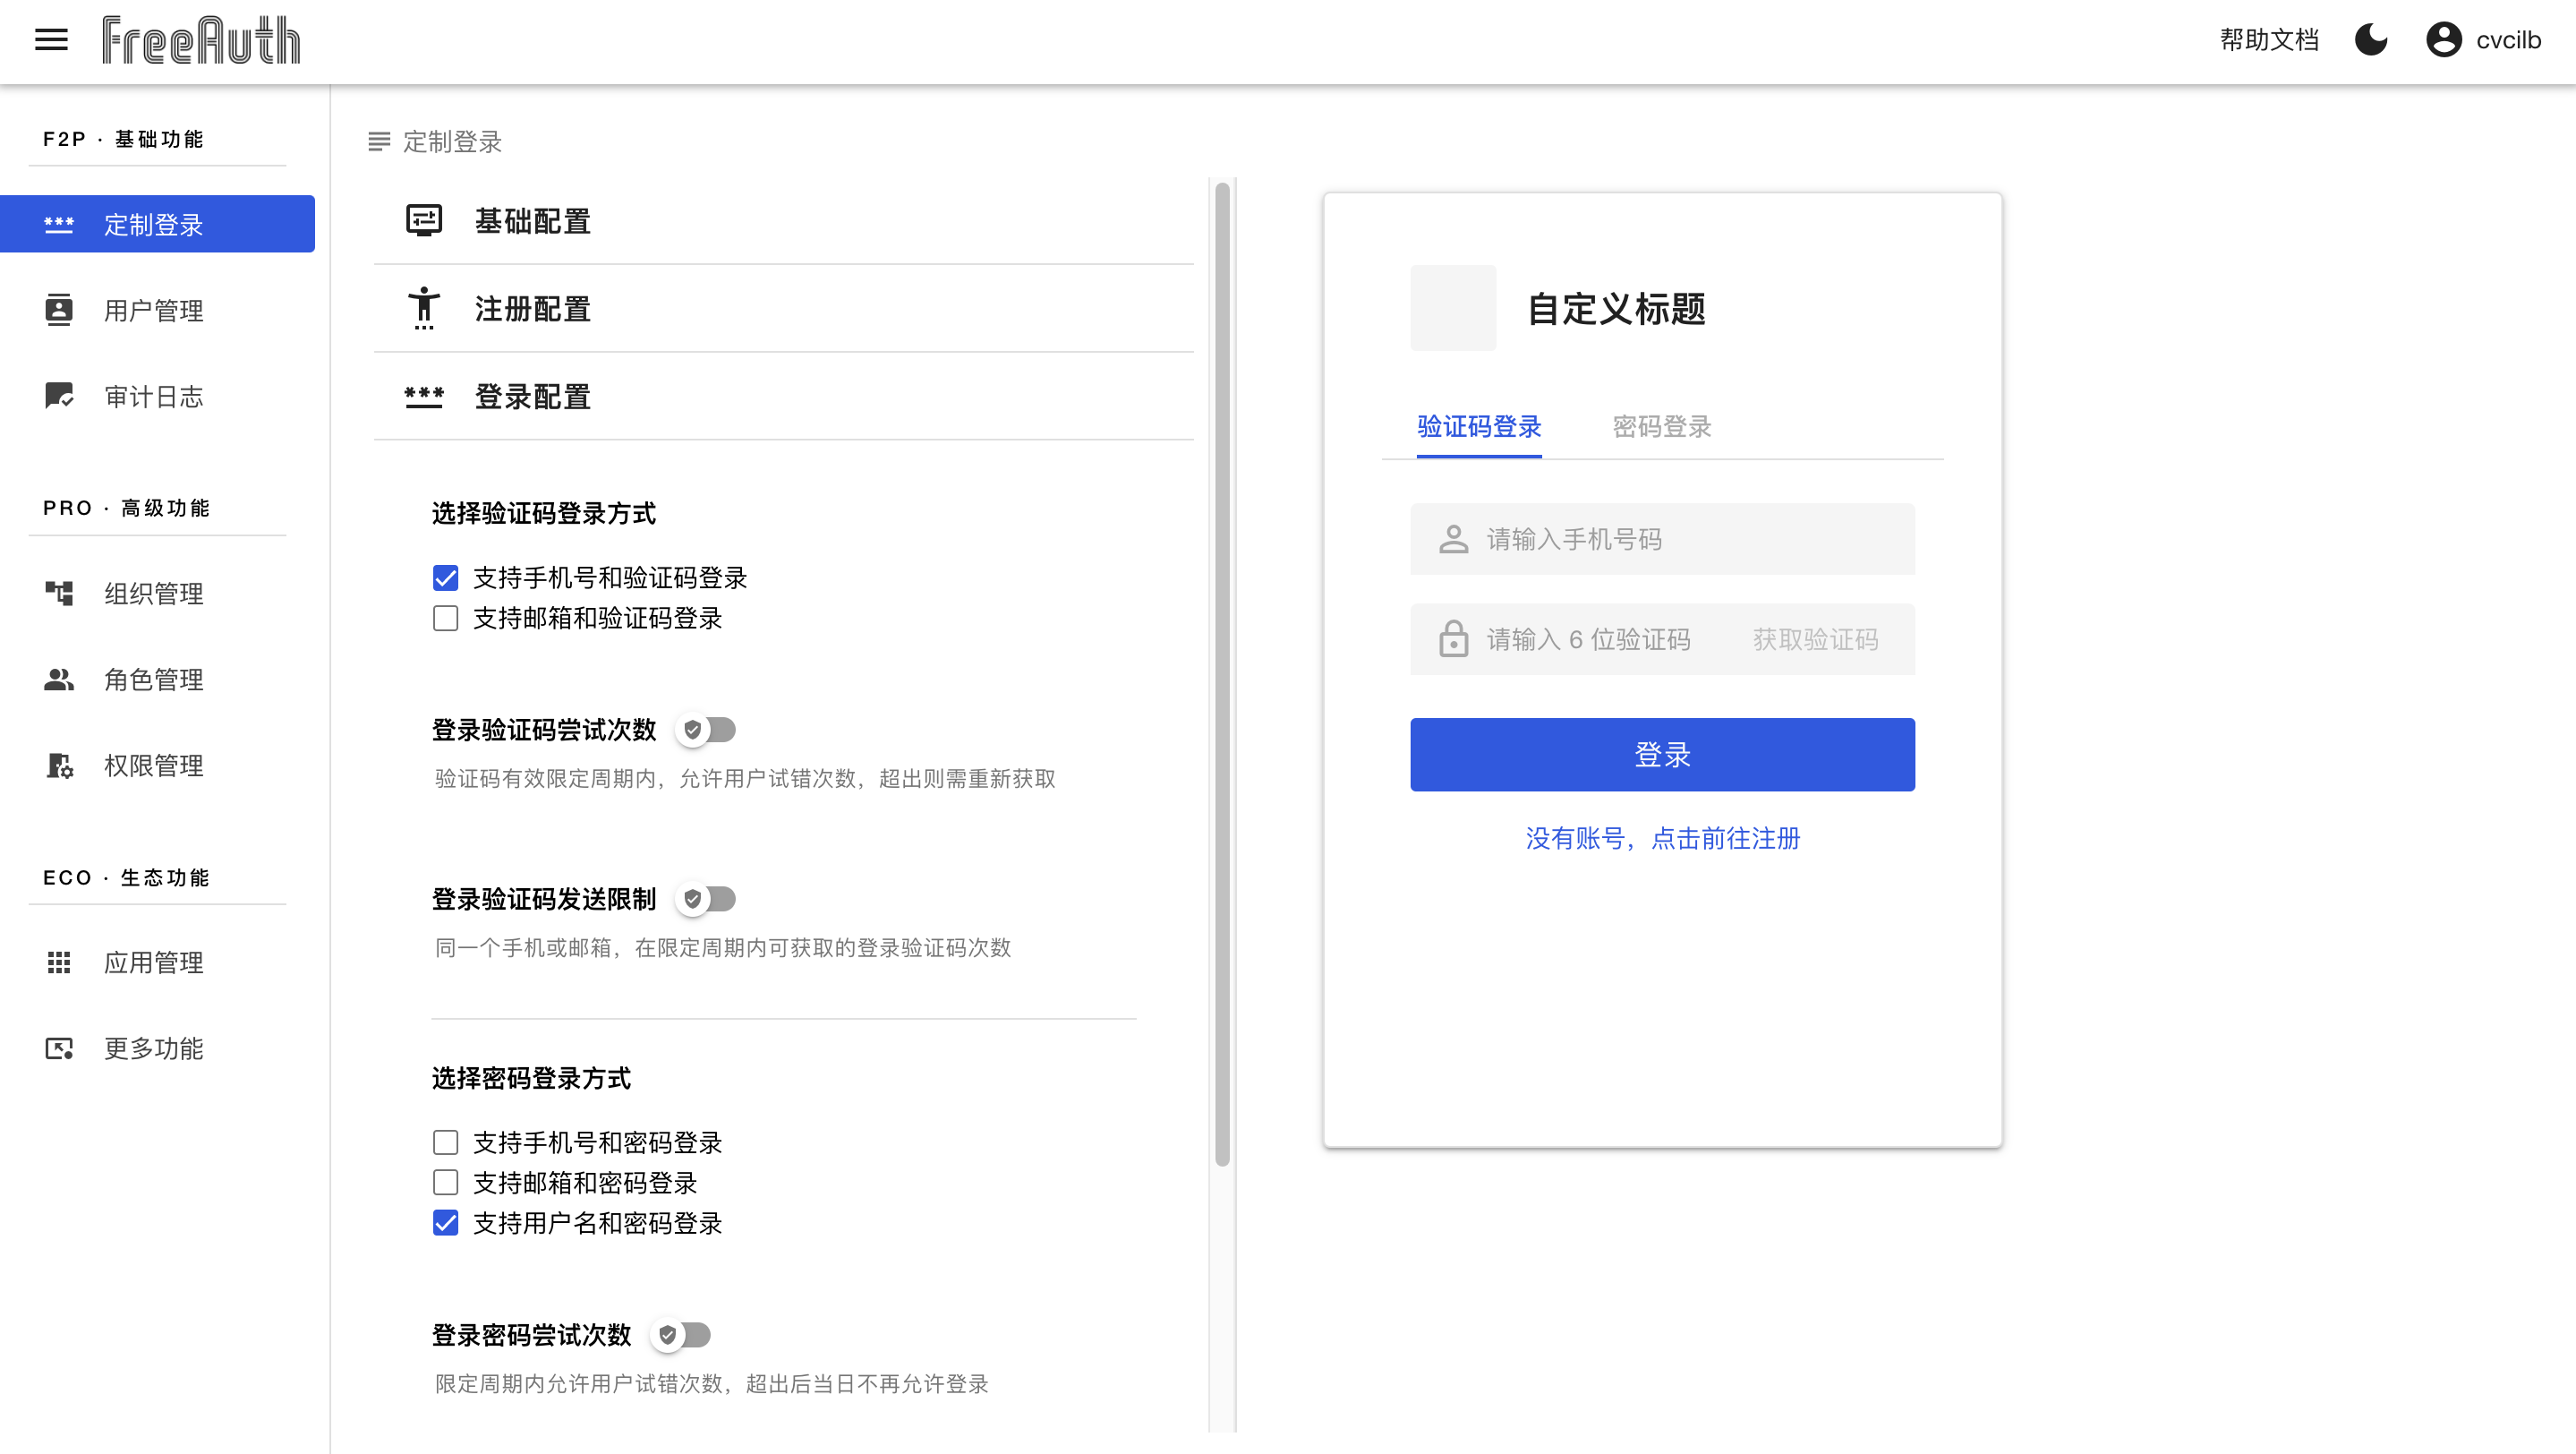Click the 注册配置 person icon

(424, 308)
